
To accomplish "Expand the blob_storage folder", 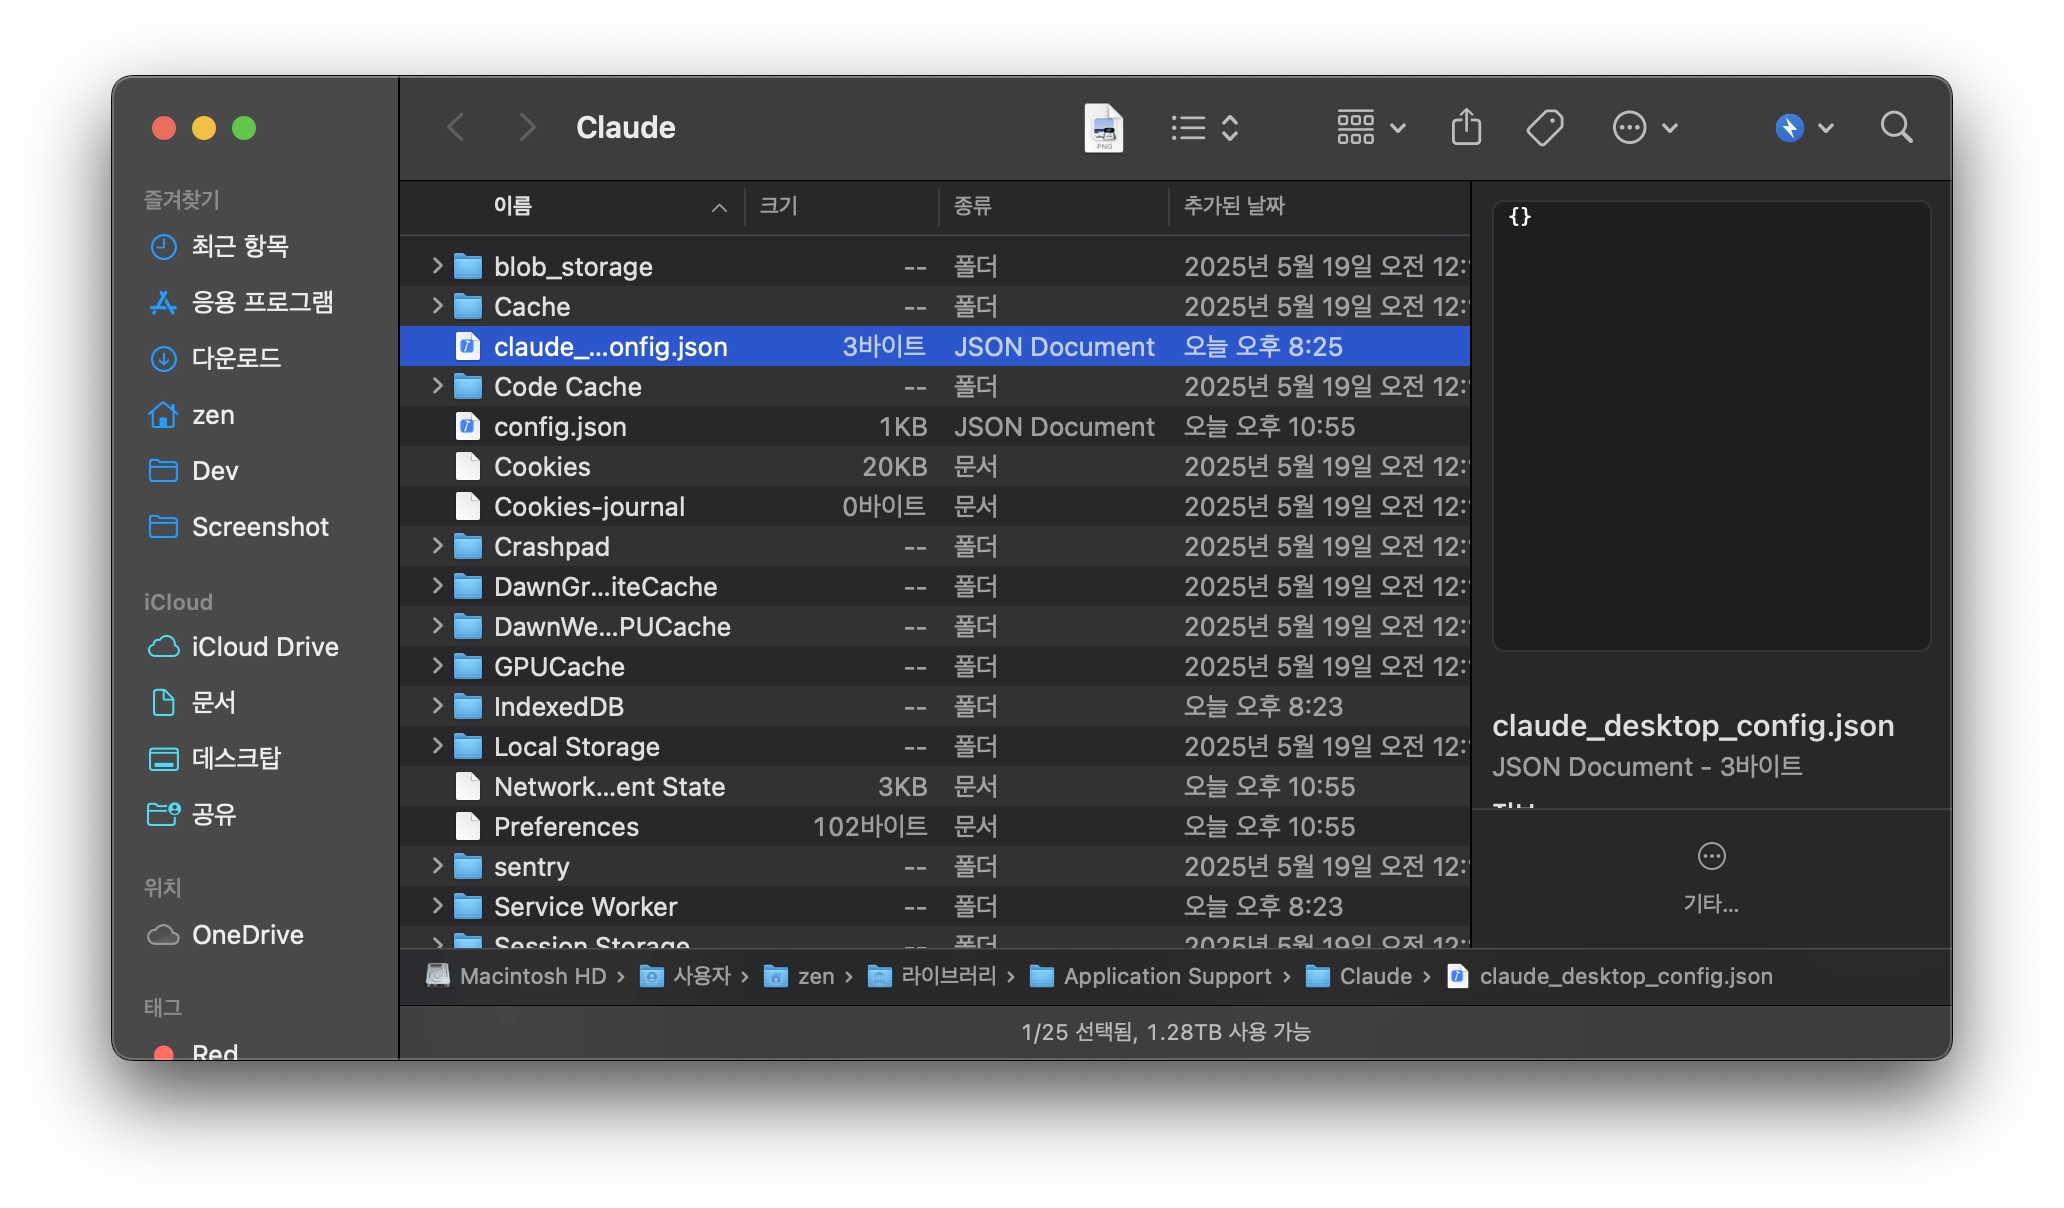I will (437, 265).
